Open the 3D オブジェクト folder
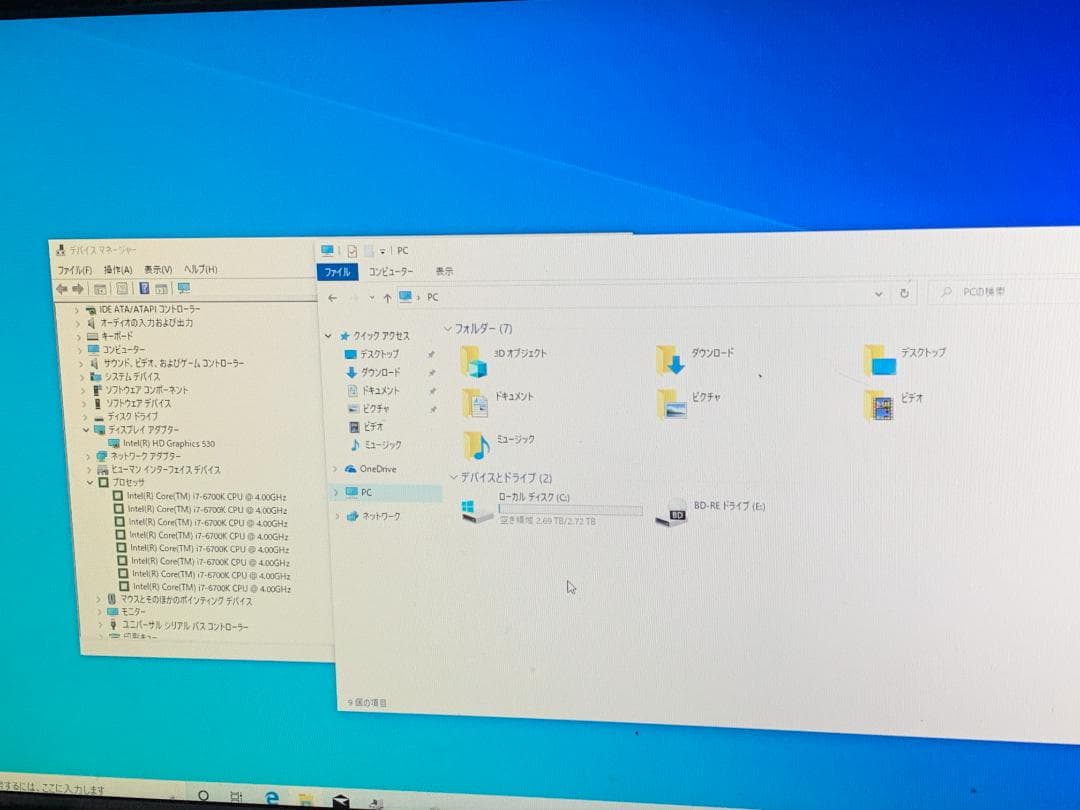The width and height of the screenshot is (1080, 810). [474, 358]
